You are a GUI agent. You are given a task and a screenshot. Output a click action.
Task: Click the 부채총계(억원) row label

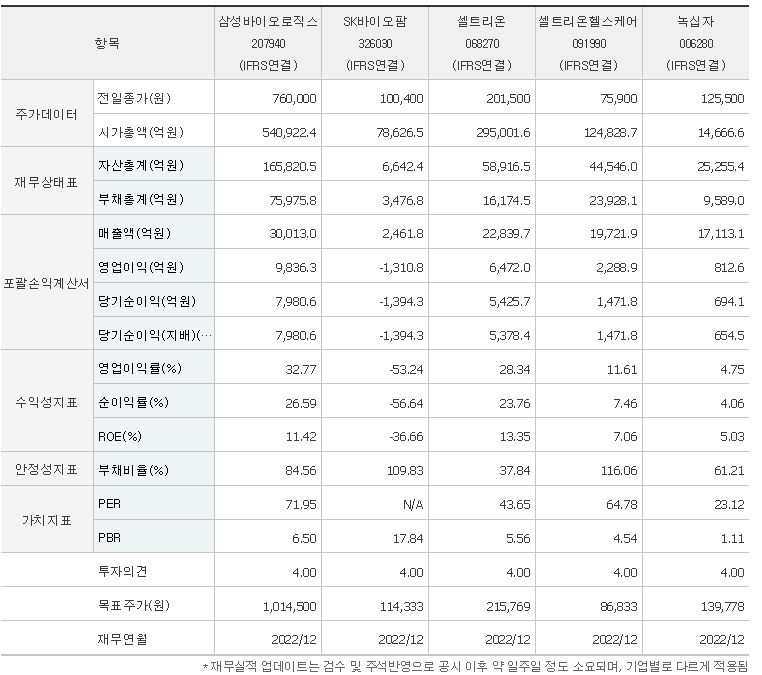[141, 200]
